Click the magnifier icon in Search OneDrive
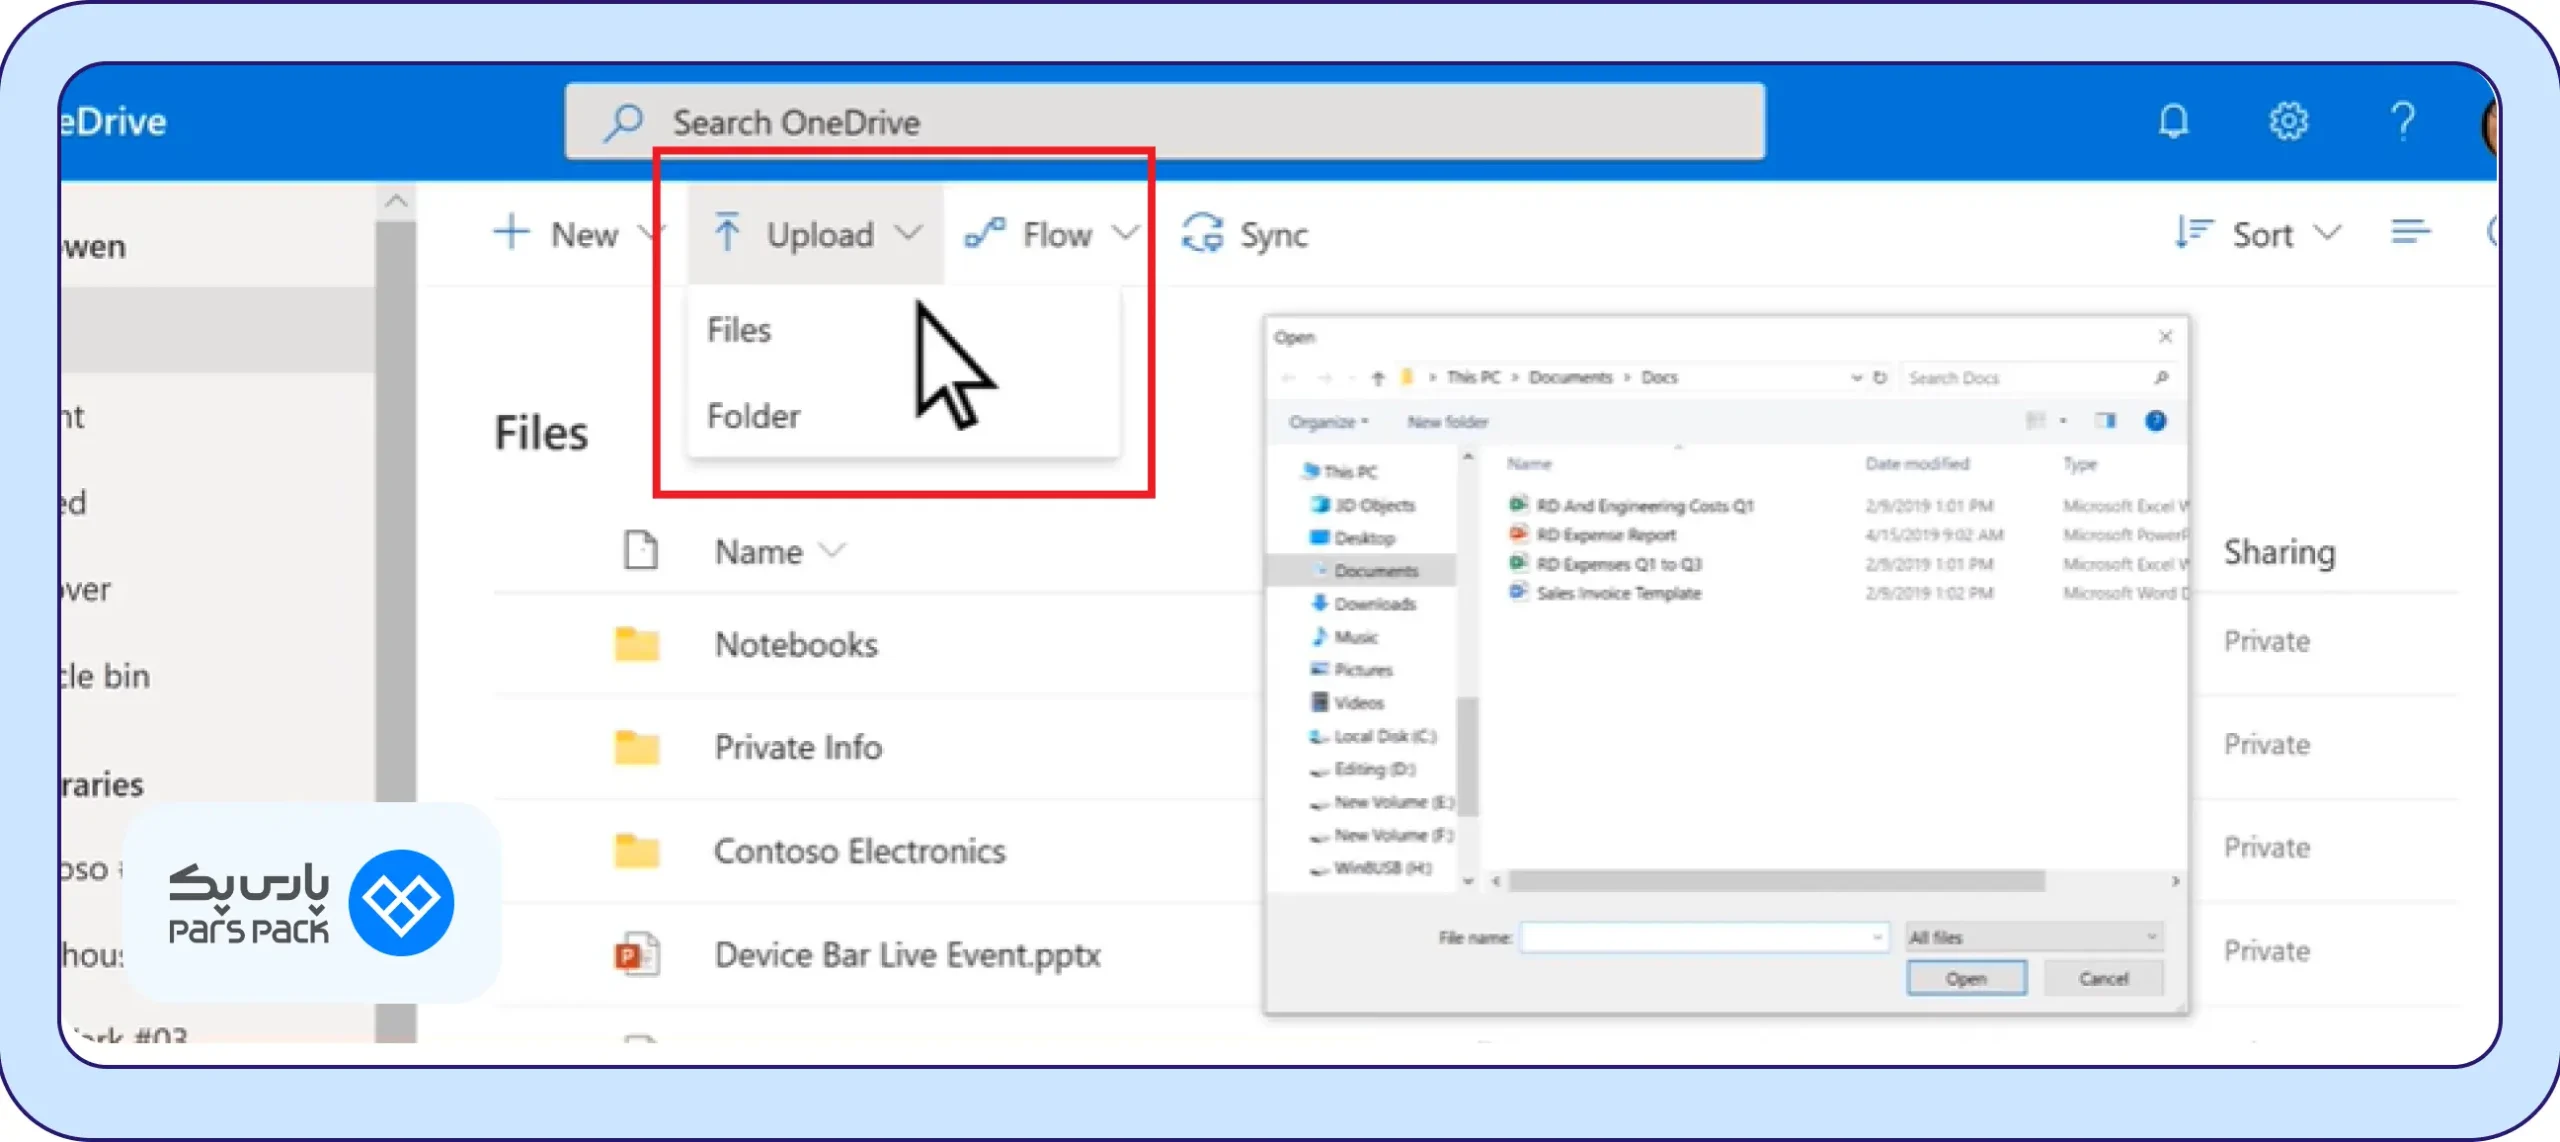Image resolution: width=2560 pixels, height=1142 pixels. click(623, 123)
